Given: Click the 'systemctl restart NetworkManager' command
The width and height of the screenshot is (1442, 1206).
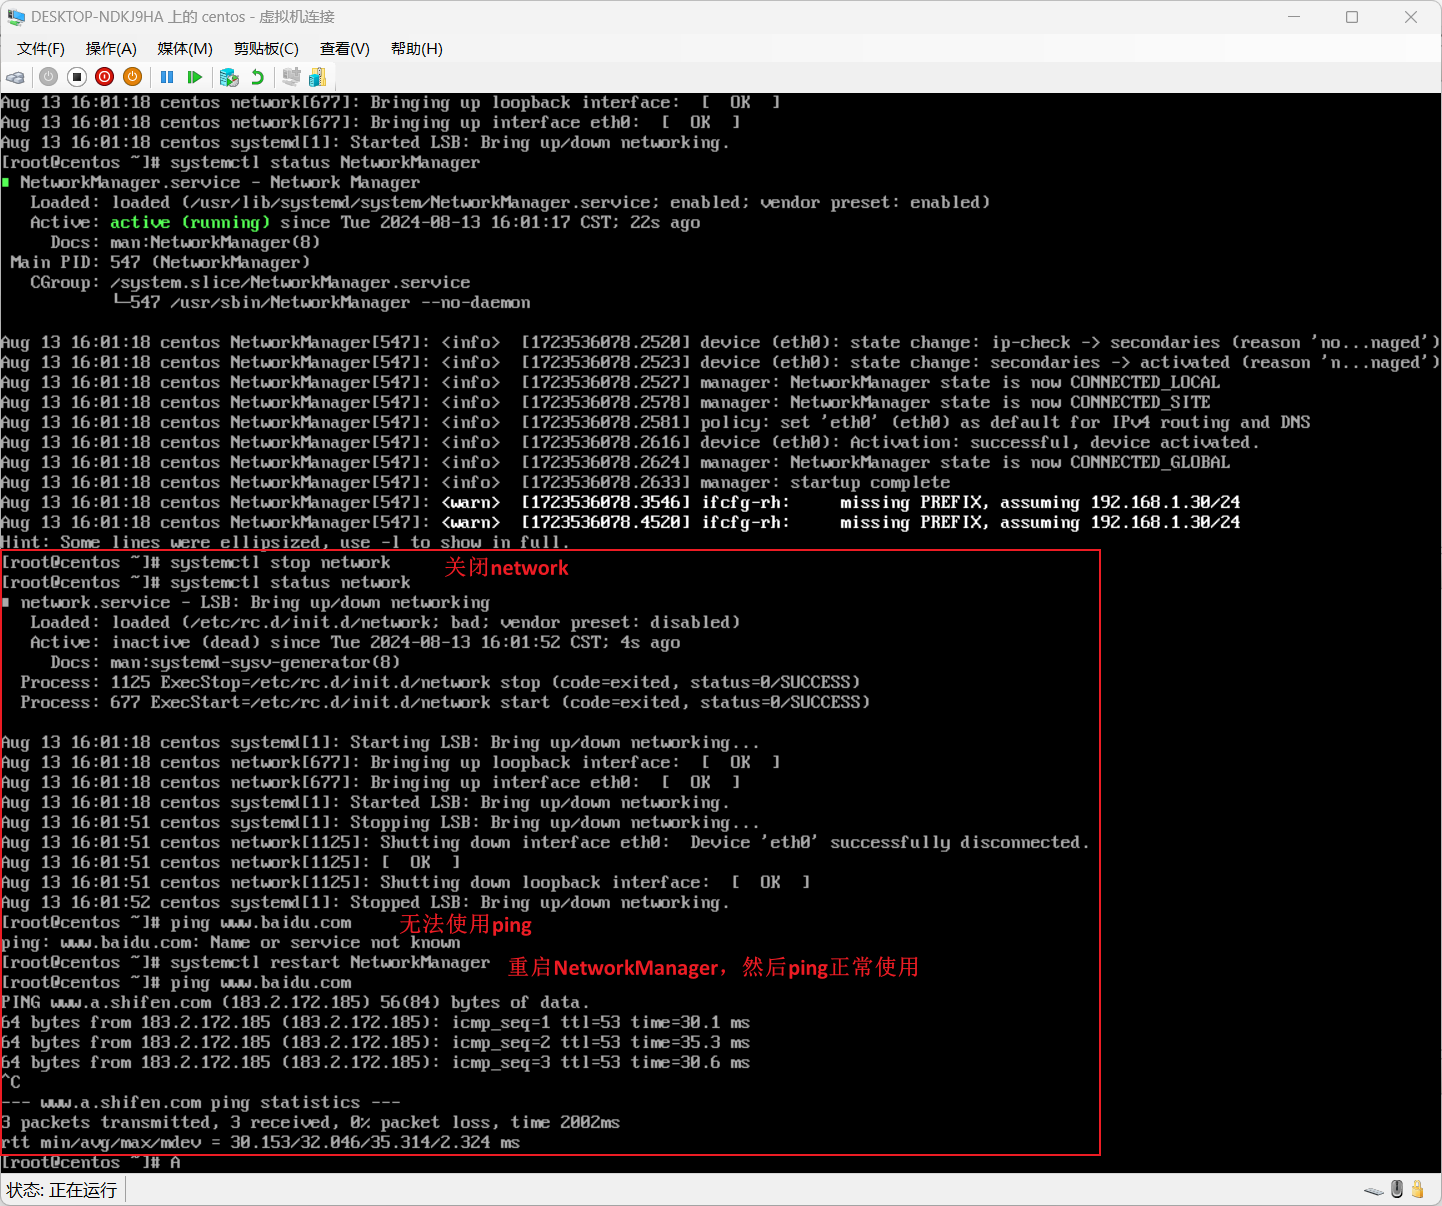Looking at the screenshot, I should (x=245, y=962).
